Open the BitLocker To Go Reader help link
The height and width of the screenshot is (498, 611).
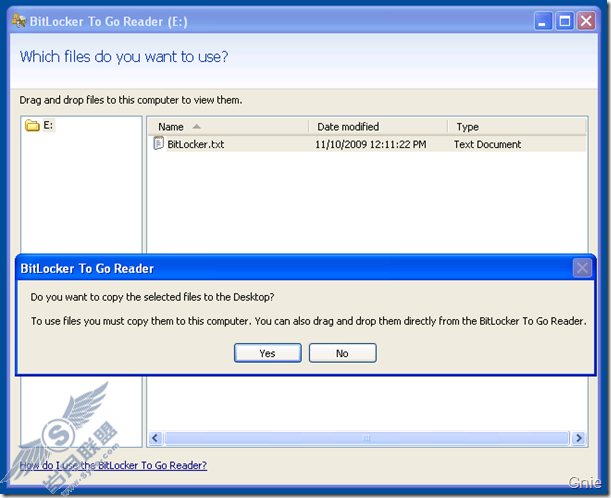click(113, 465)
